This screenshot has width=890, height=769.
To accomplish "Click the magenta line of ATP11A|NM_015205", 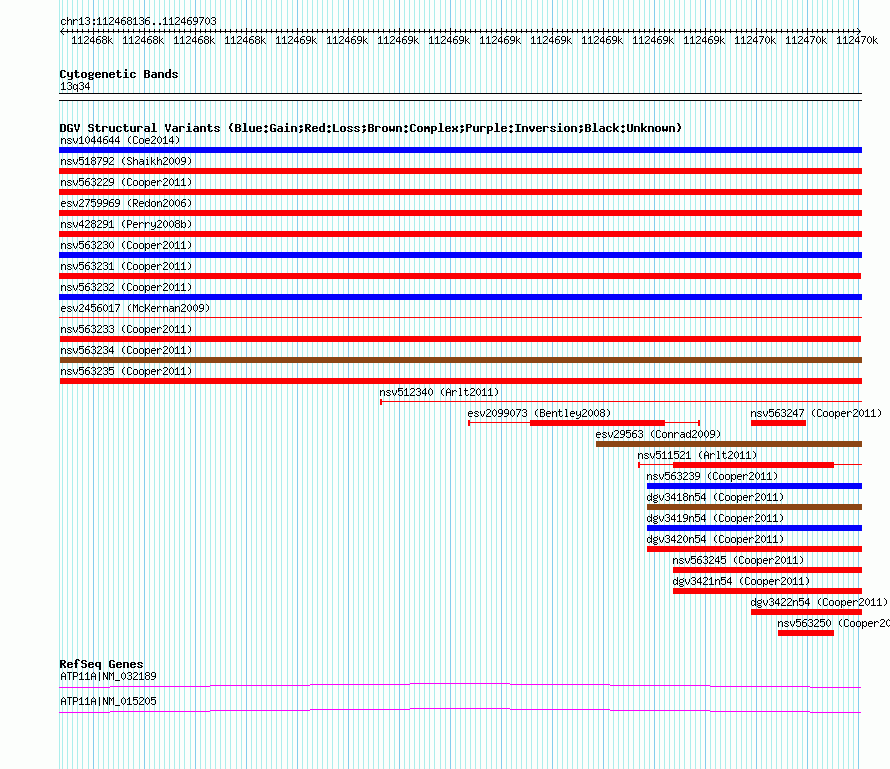I will coord(460,711).
